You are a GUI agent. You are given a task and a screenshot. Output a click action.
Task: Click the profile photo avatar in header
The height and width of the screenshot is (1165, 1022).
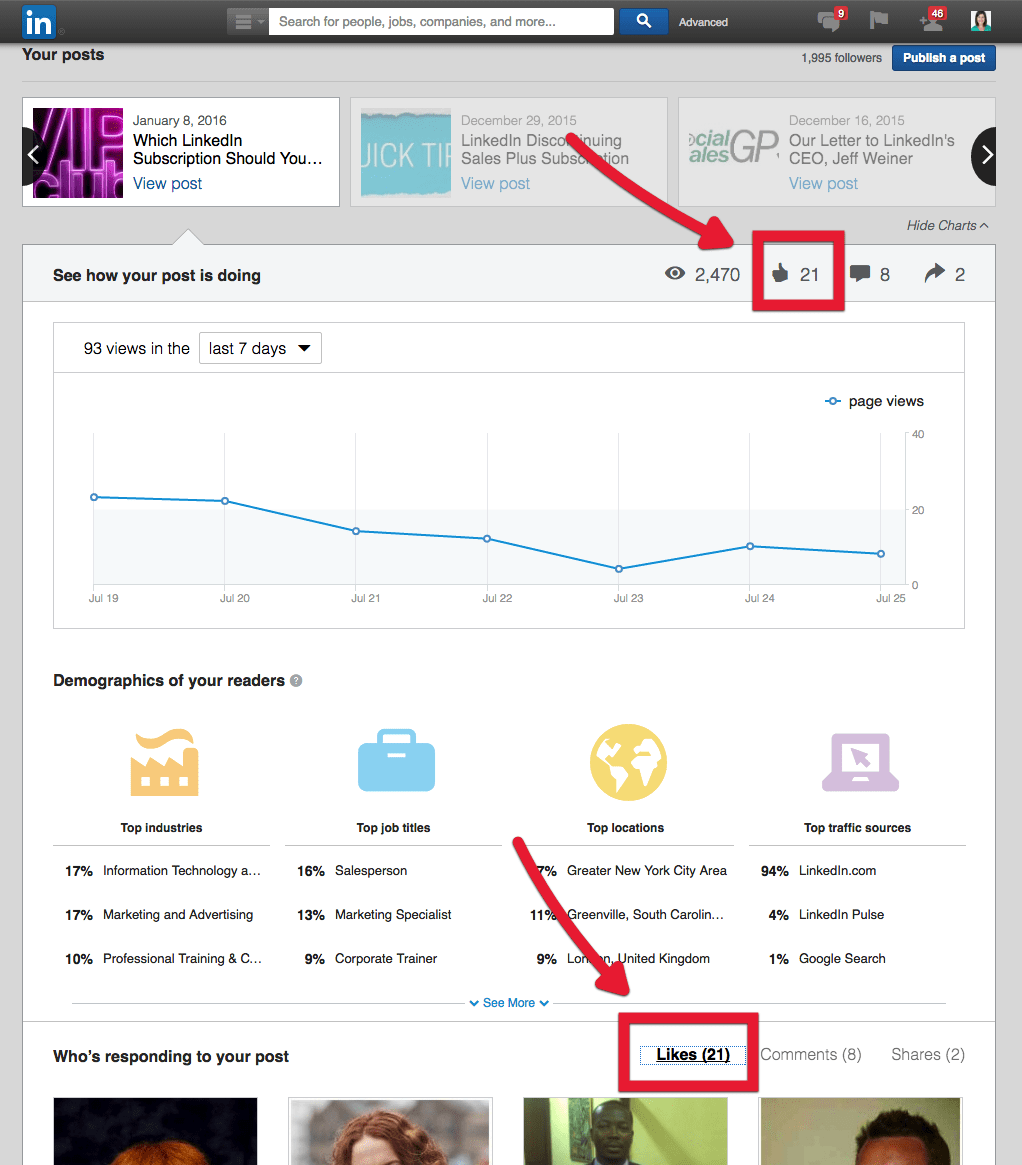pos(981,21)
